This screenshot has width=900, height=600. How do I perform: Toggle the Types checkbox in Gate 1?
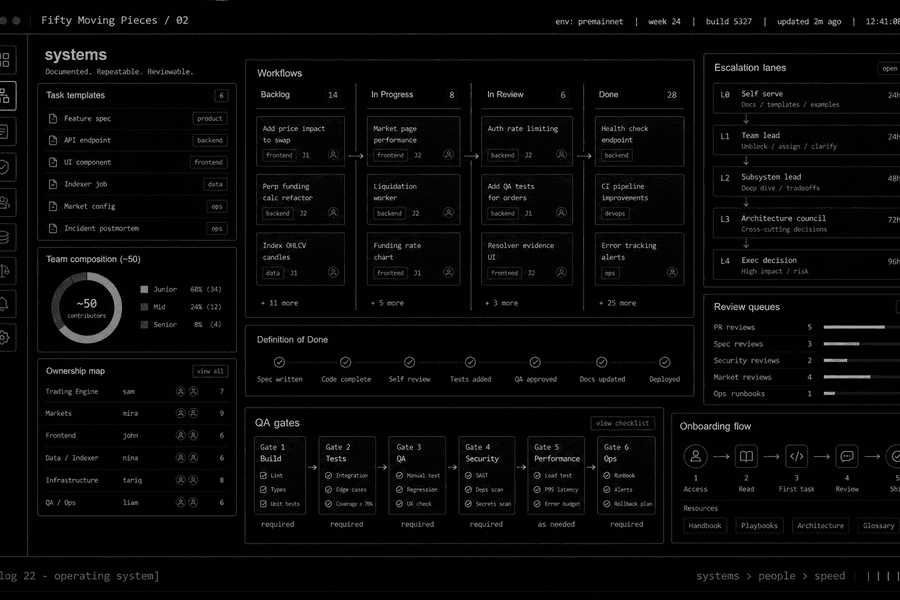click(x=263, y=490)
